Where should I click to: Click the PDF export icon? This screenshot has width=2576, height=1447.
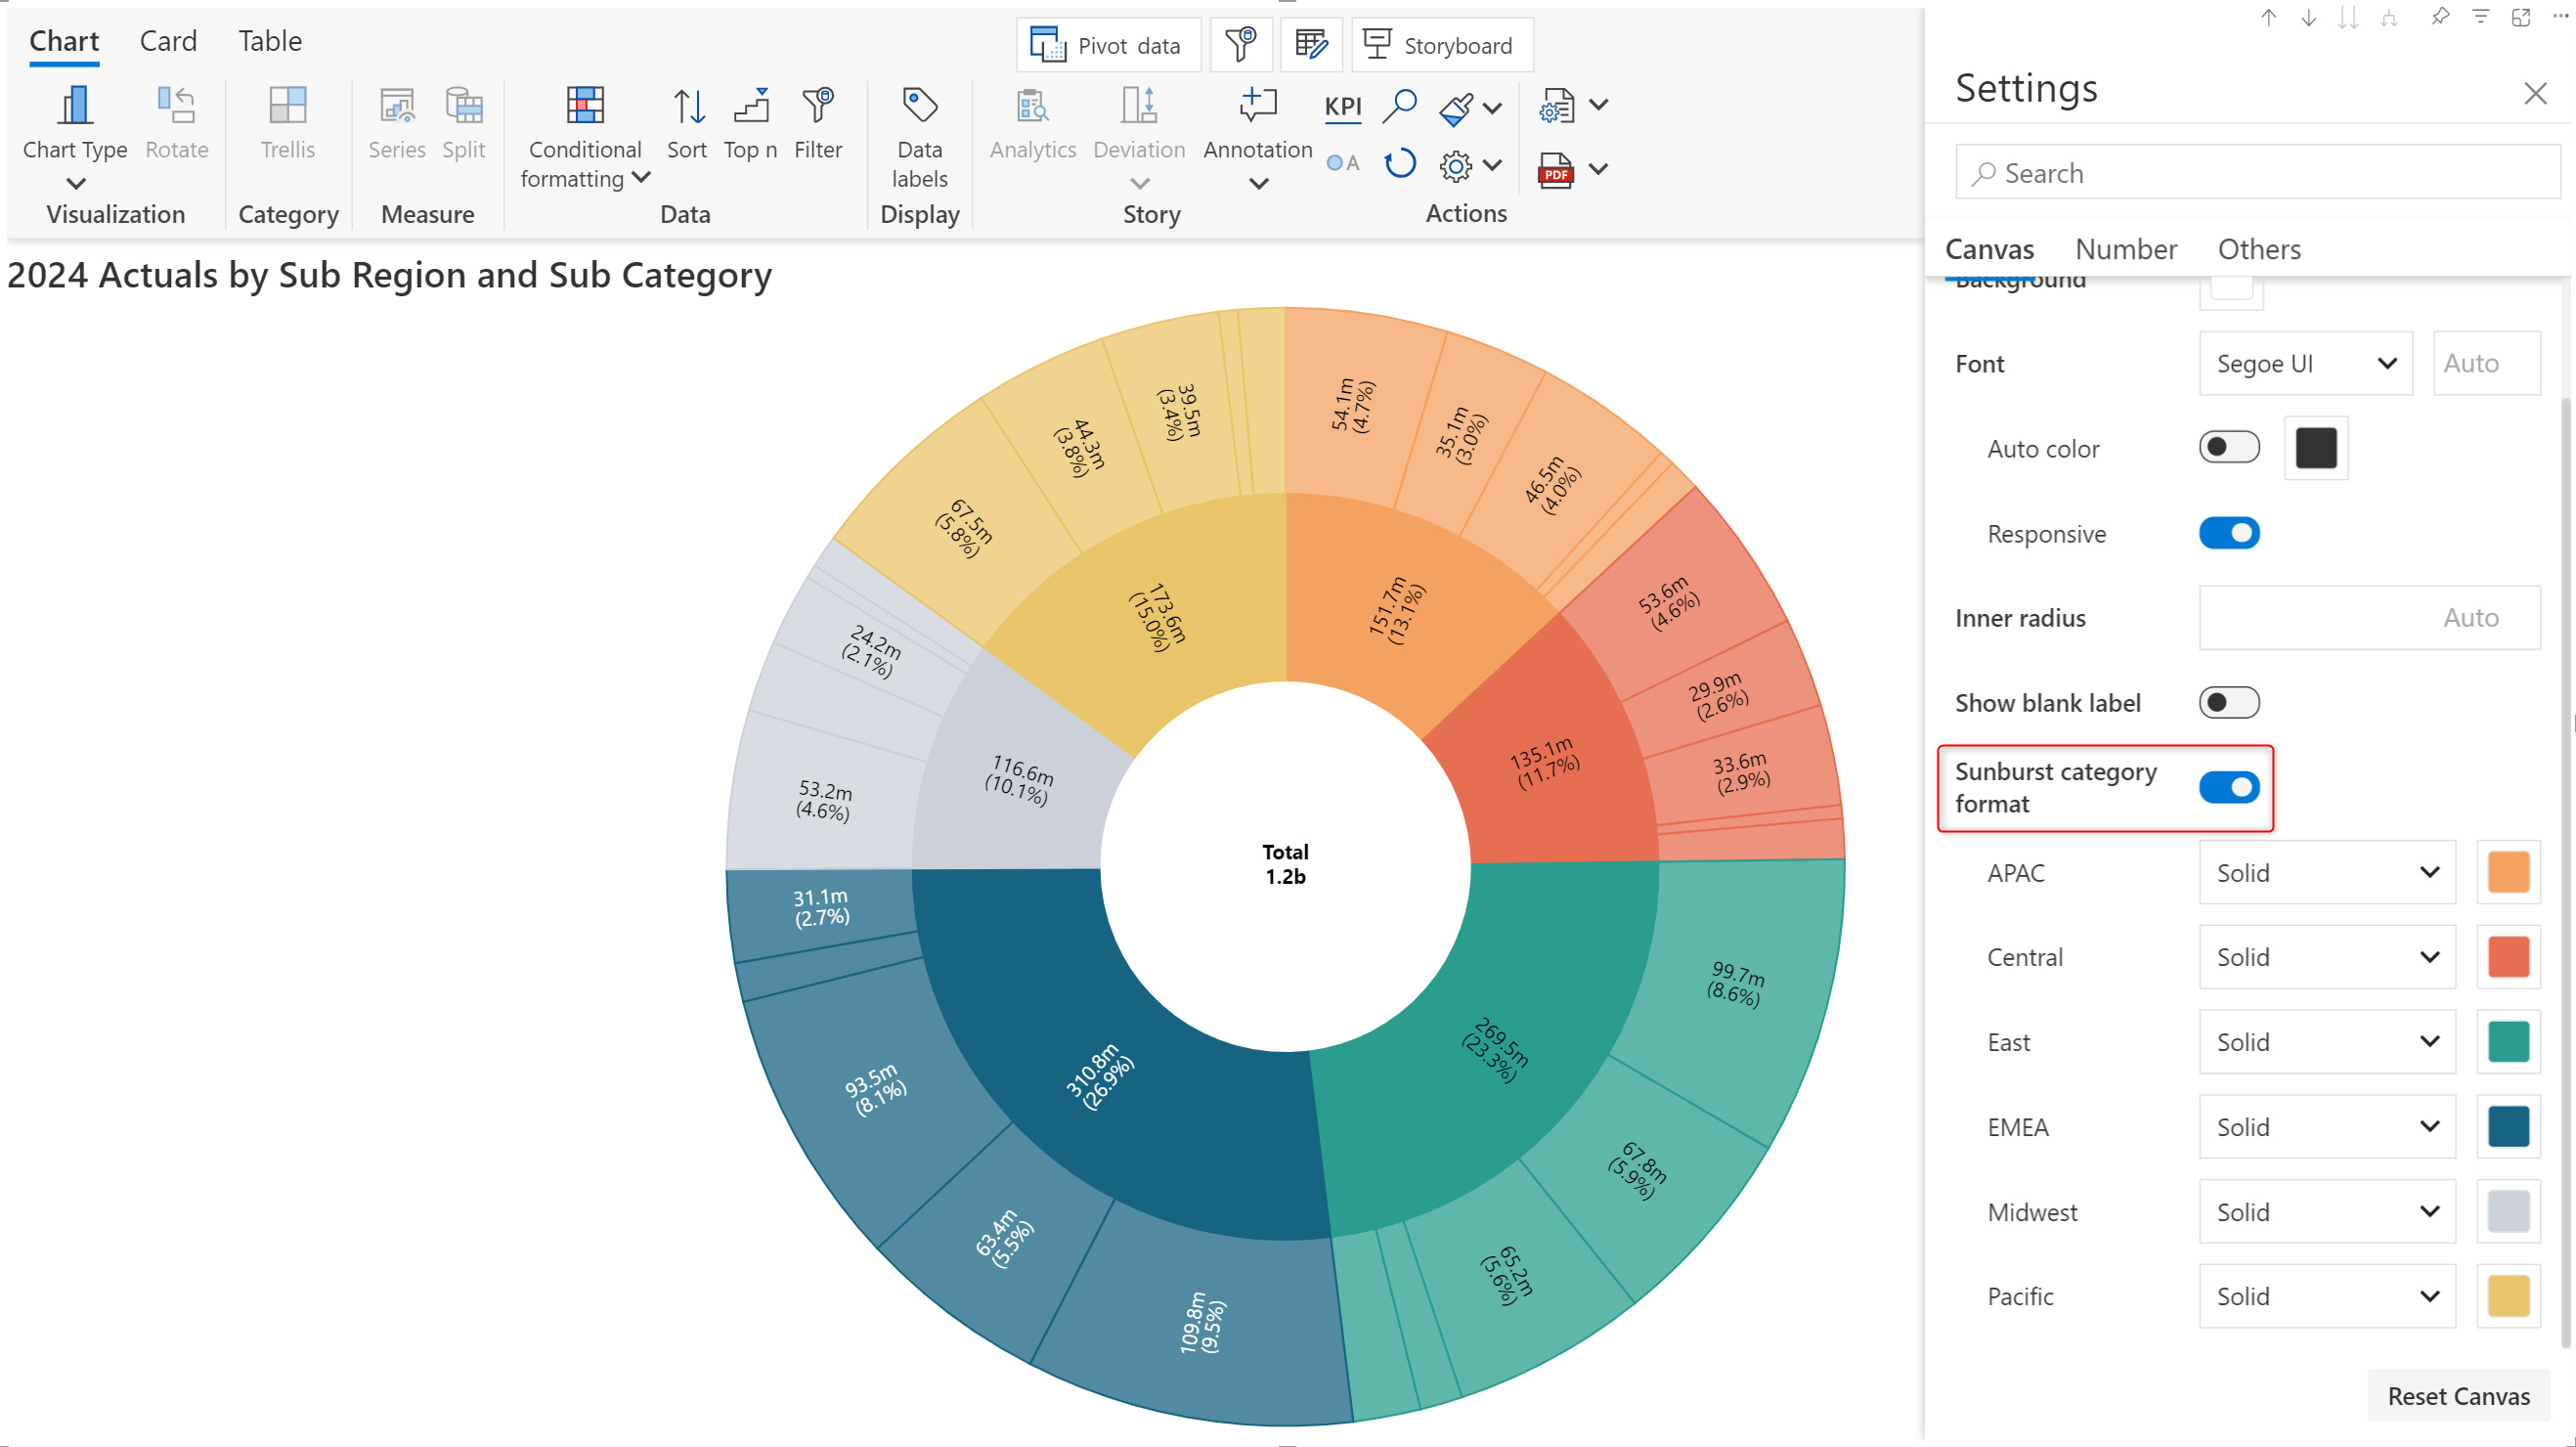pos(1555,170)
